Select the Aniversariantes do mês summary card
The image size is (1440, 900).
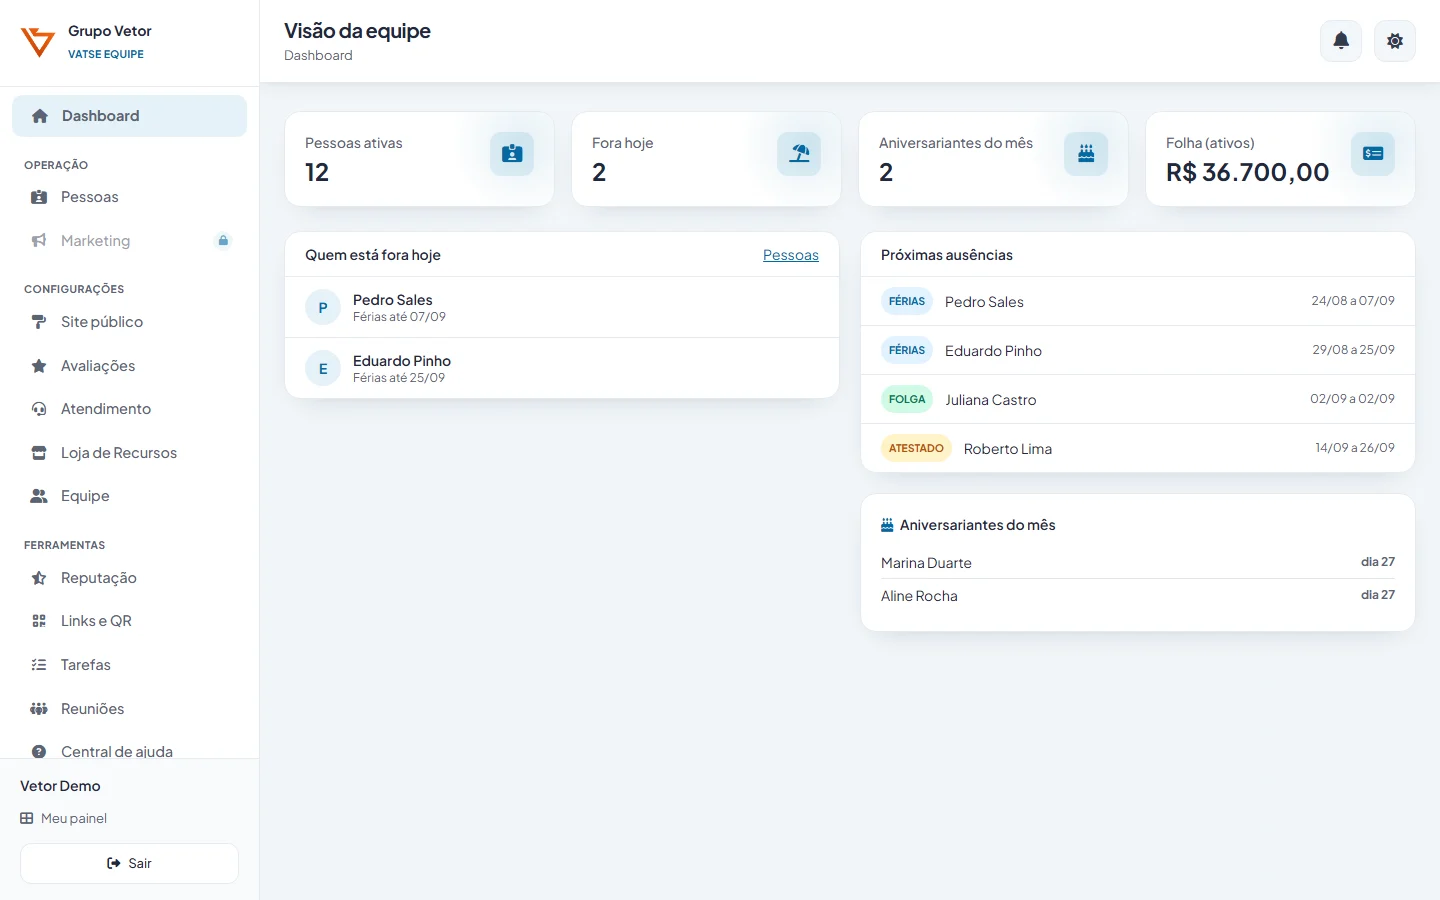993,159
